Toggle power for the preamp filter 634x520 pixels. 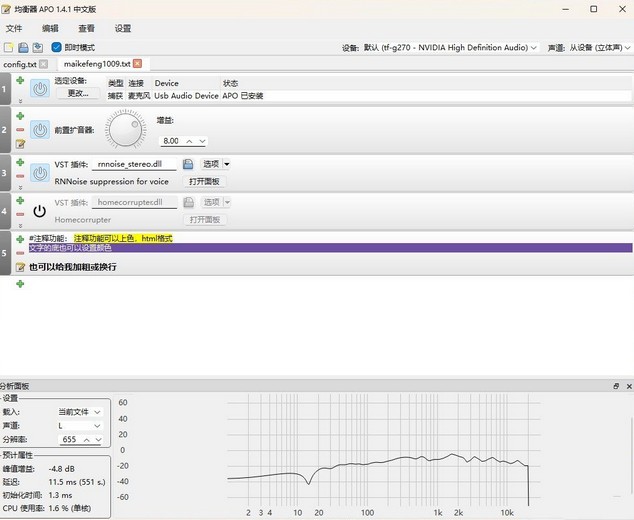[x=40, y=130]
